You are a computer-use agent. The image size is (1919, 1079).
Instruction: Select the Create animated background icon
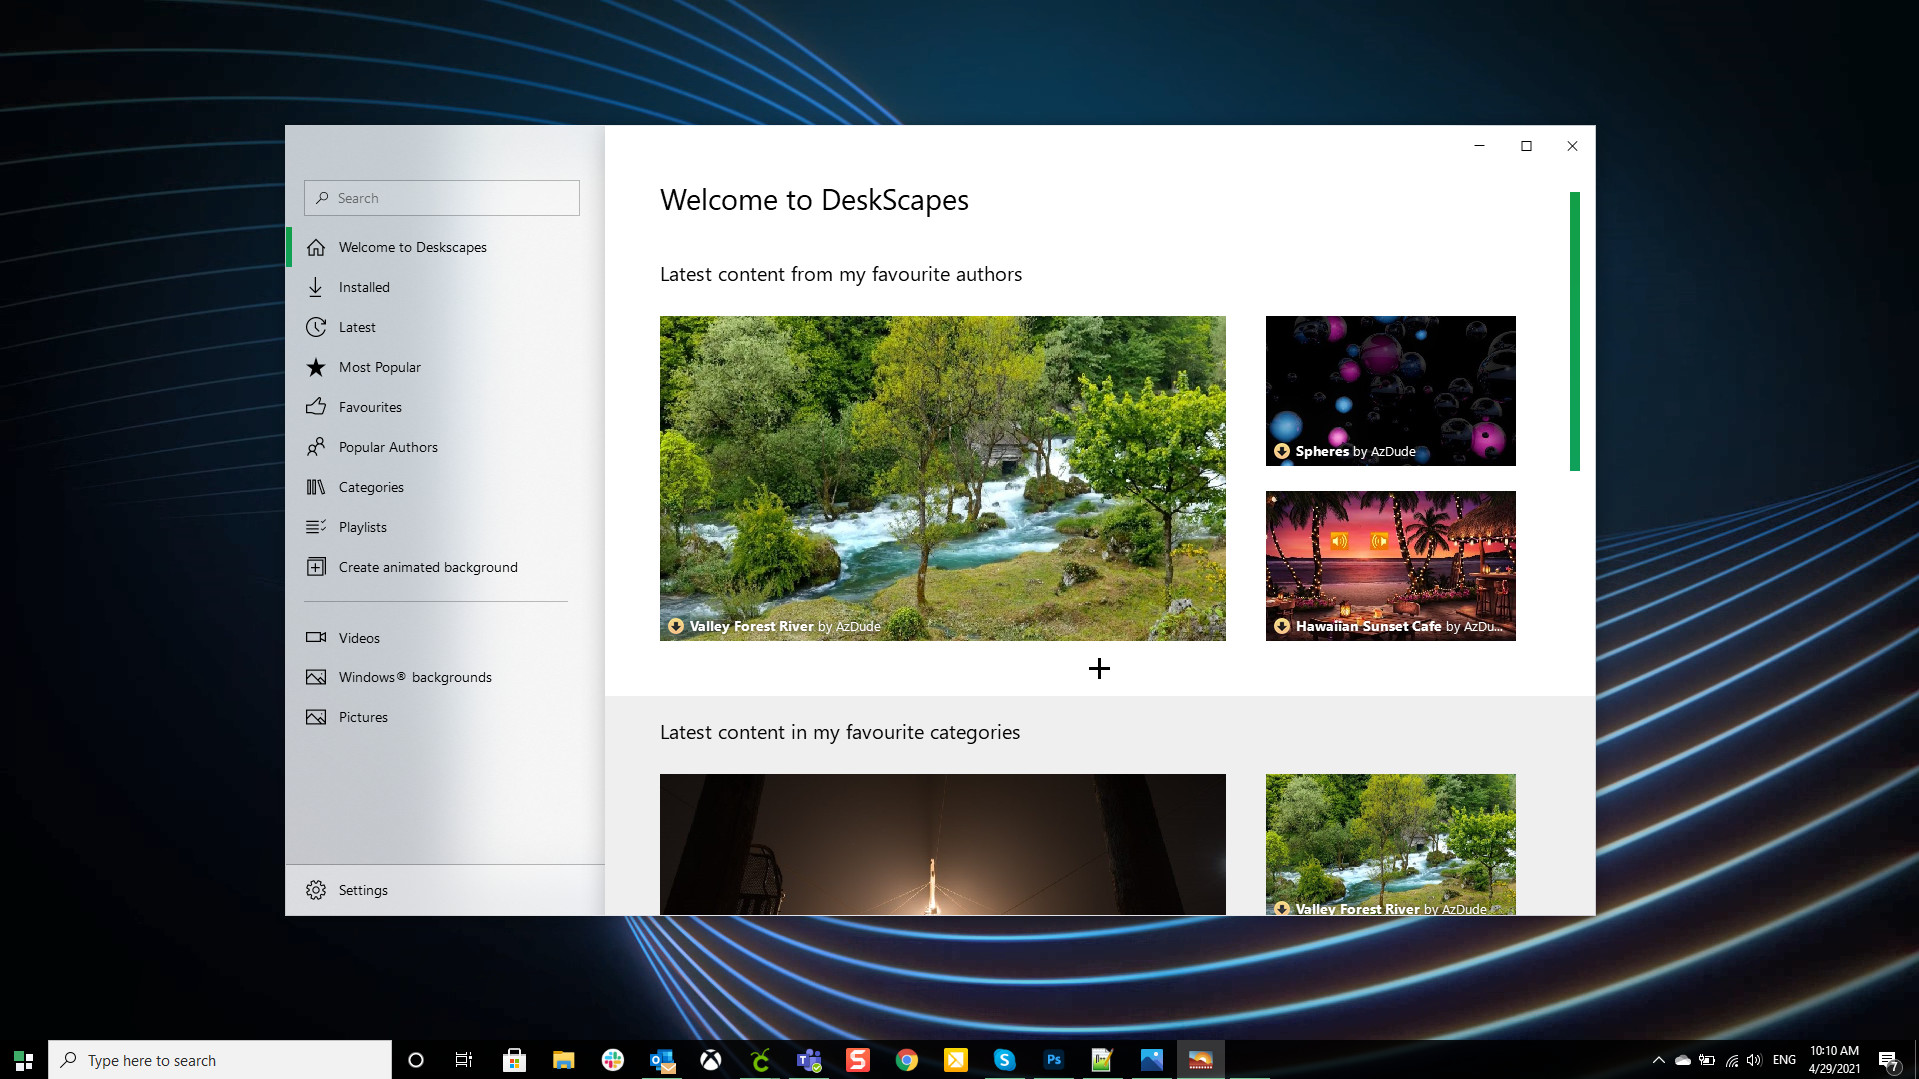pyautogui.click(x=316, y=567)
